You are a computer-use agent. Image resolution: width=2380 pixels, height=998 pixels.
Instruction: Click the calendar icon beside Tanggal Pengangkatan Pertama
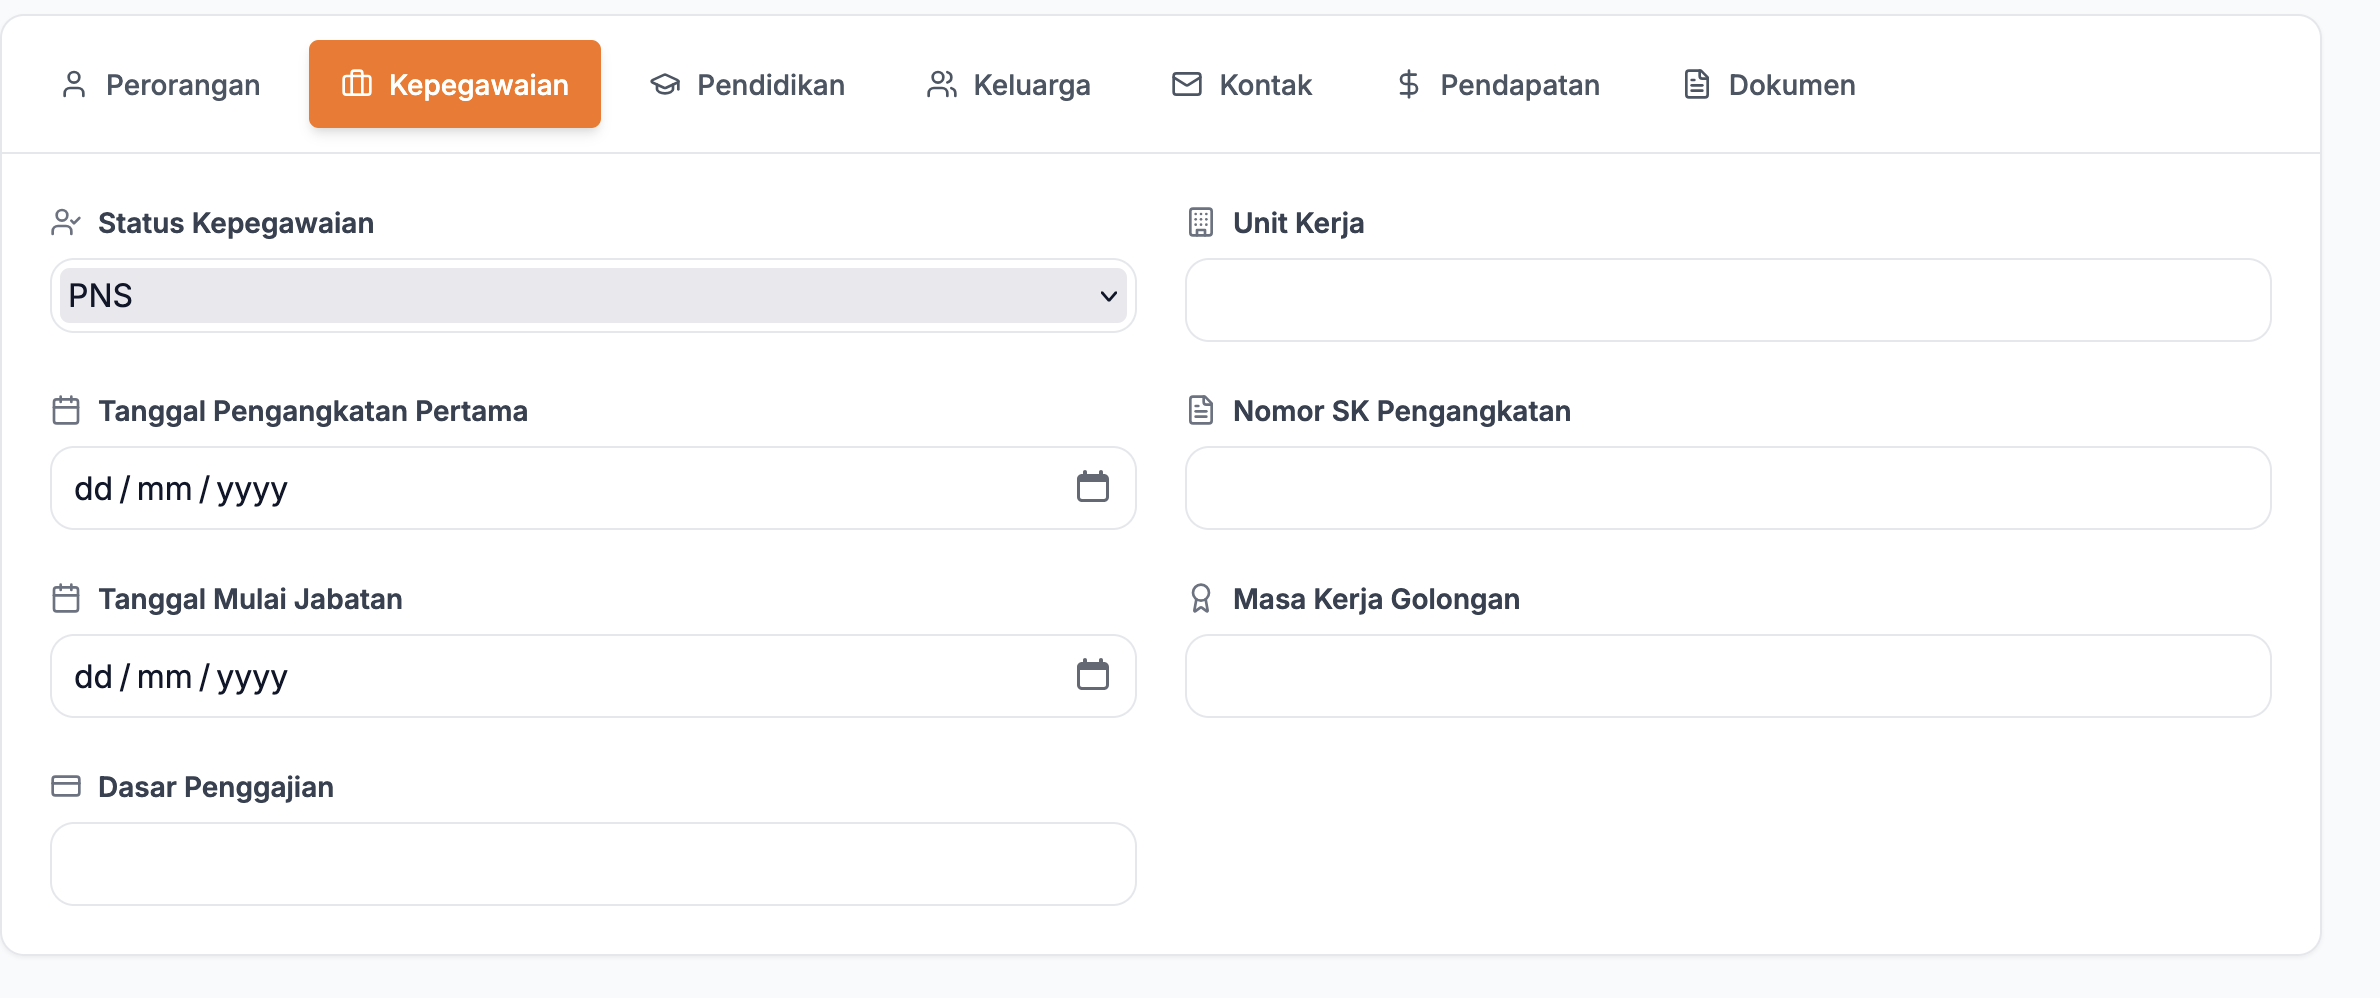point(66,410)
